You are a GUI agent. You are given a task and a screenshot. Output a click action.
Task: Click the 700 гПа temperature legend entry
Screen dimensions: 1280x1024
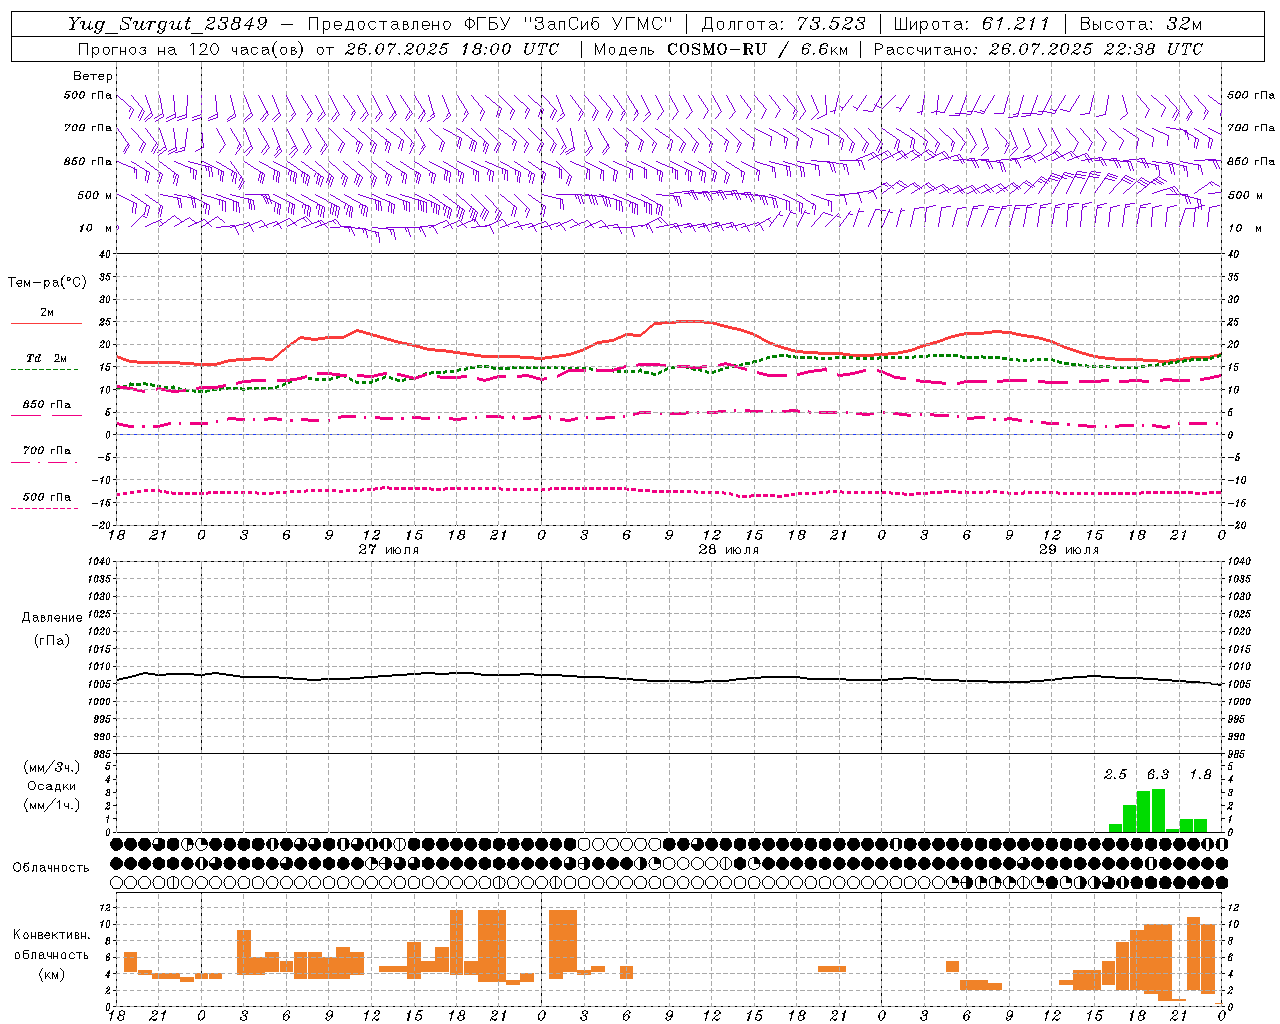click(46, 451)
